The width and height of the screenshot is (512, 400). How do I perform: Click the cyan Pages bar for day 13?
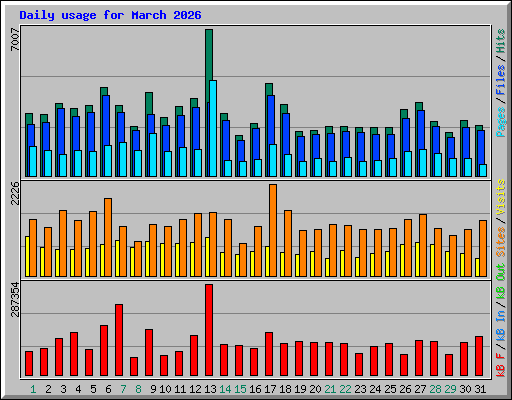click(213, 128)
